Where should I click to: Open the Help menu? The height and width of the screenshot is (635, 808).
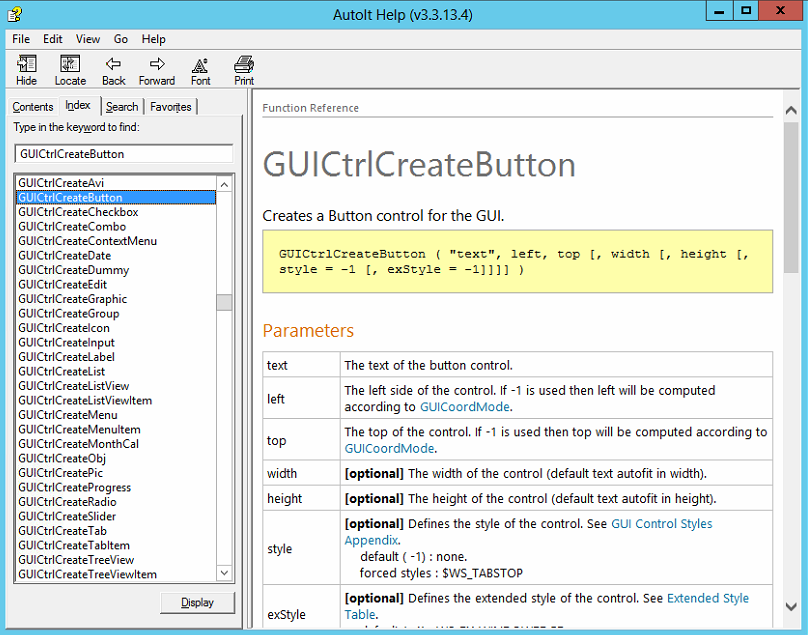(154, 39)
